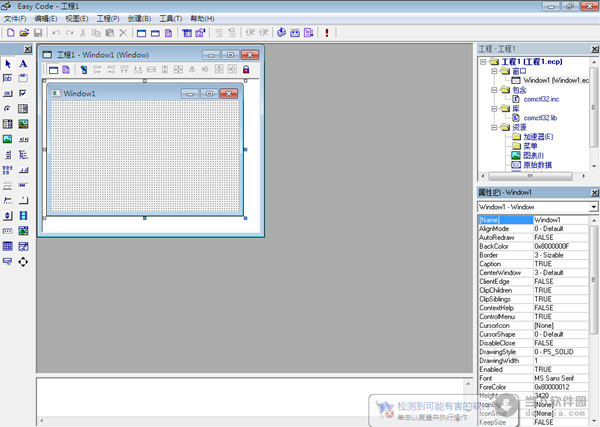Select the tree view control tool in toolbox

(23, 155)
